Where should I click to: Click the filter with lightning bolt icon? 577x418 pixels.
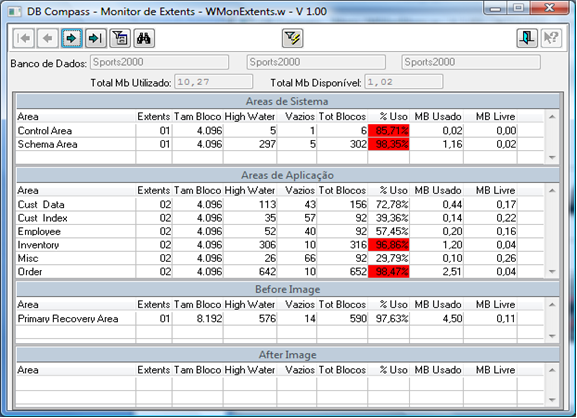click(x=293, y=38)
